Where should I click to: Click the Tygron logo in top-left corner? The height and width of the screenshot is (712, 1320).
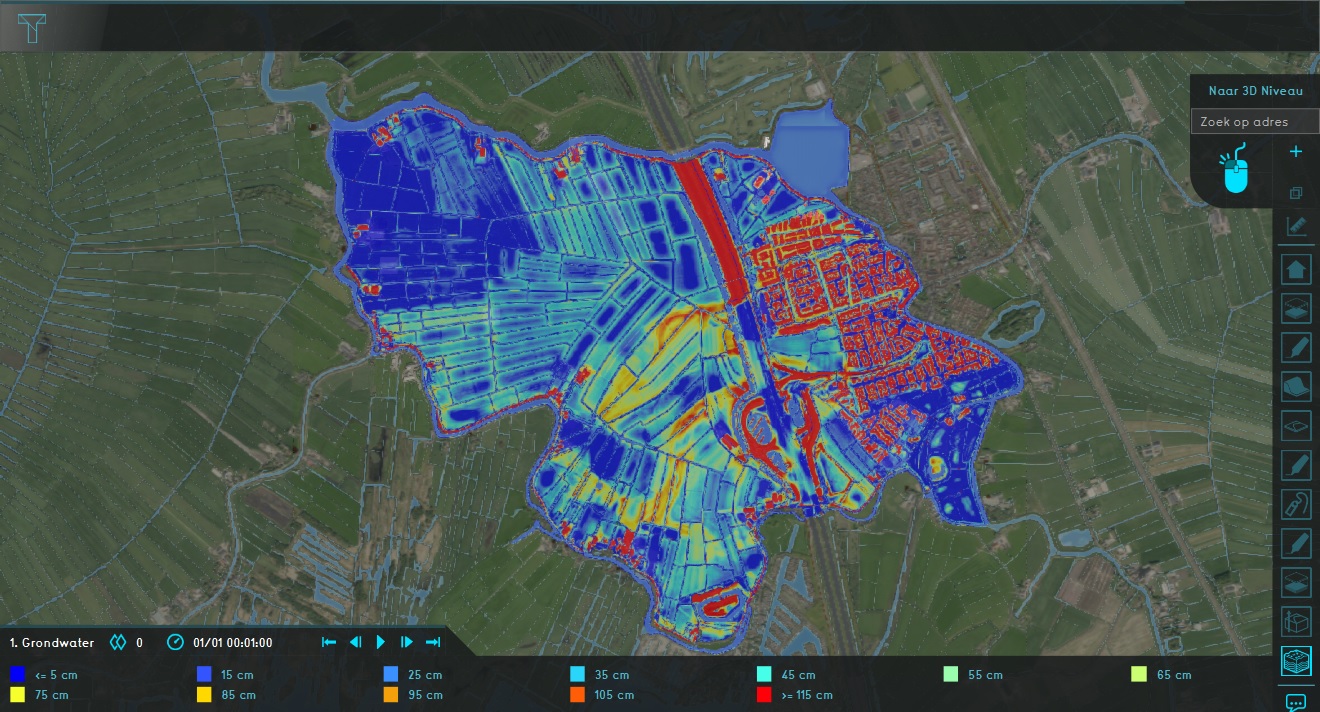click(x=32, y=28)
